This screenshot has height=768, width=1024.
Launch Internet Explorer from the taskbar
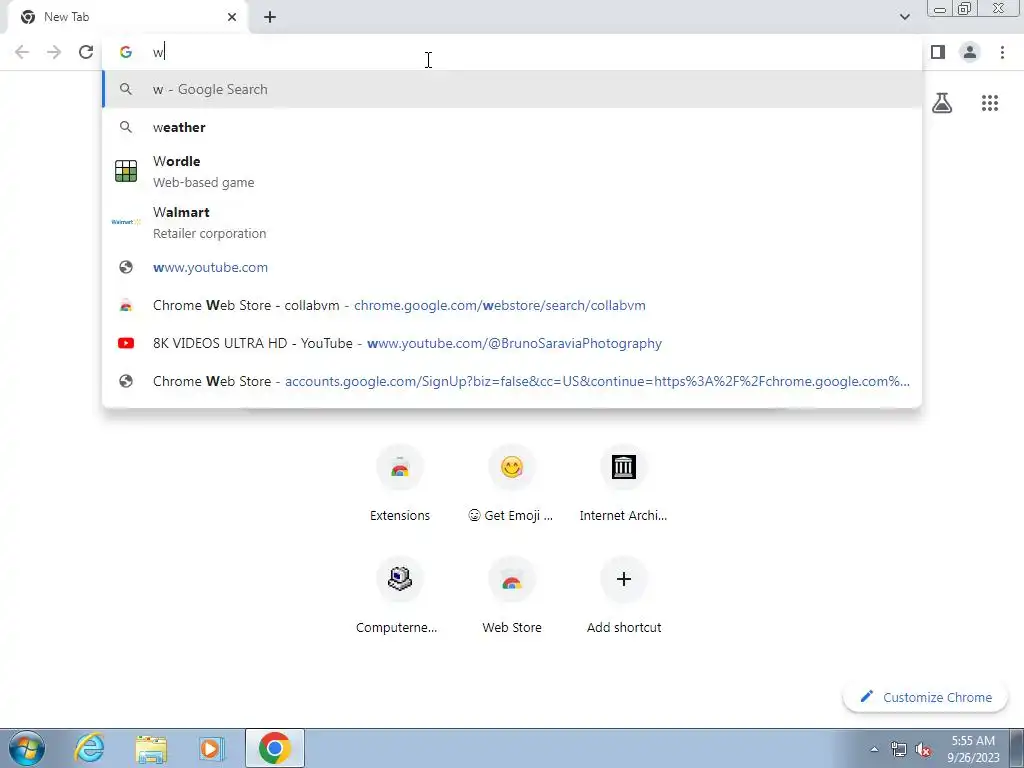tap(89, 748)
